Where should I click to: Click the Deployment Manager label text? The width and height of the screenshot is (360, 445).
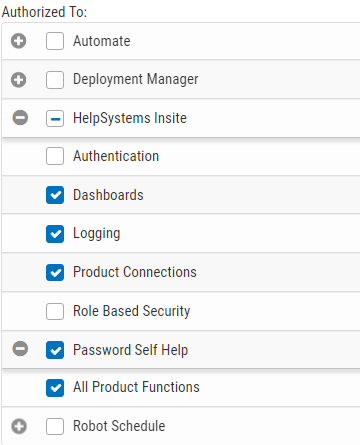click(x=136, y=80)
